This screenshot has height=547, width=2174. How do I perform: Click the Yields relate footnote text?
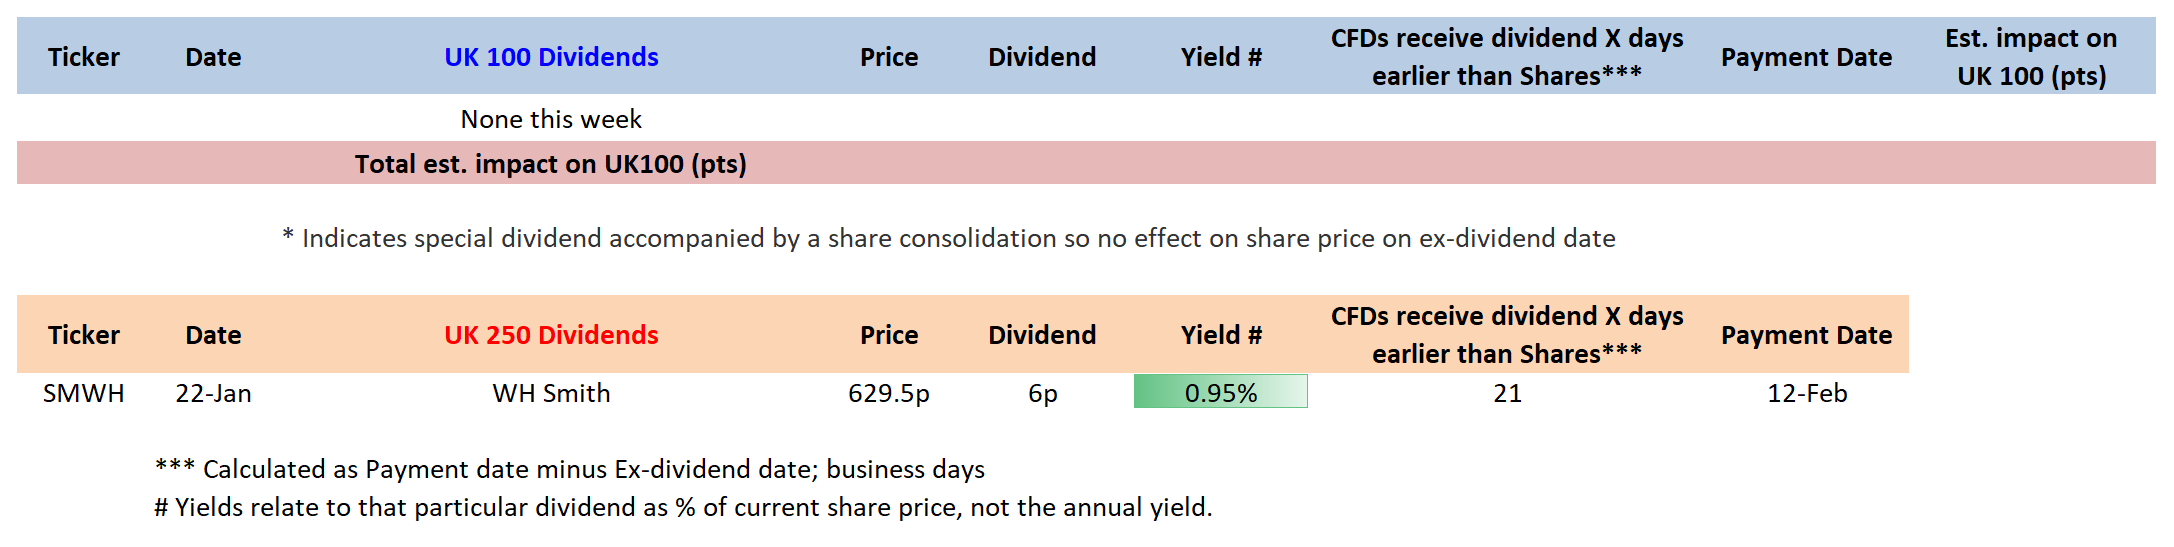click(x=683, y=507)
